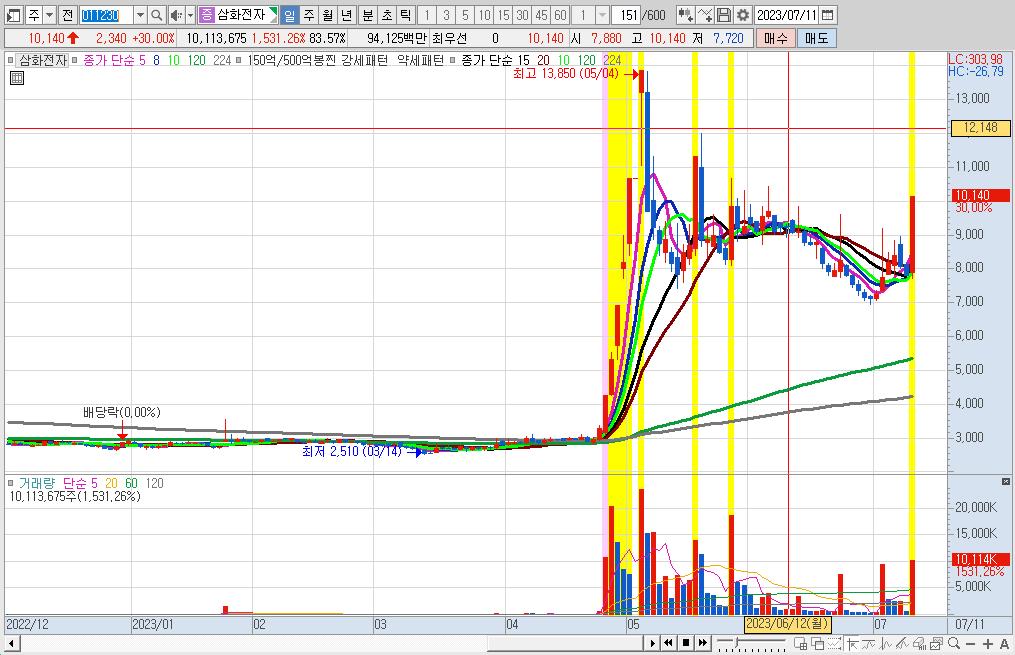
Task: Click the scroll left arrow at bottom
Action: click(11, 643)
